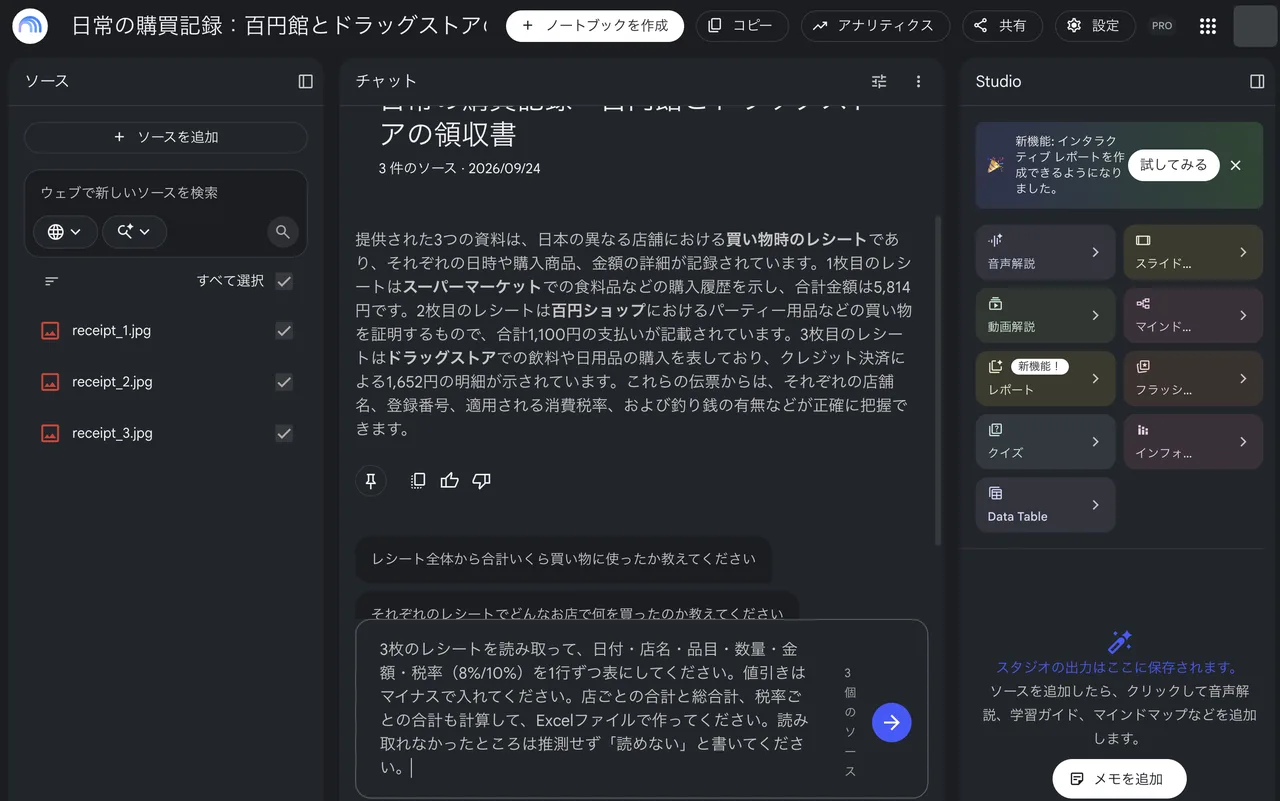
Task: Uncheck the receipt_3.jpg source checkbox
Action: (x=284, y=433)
